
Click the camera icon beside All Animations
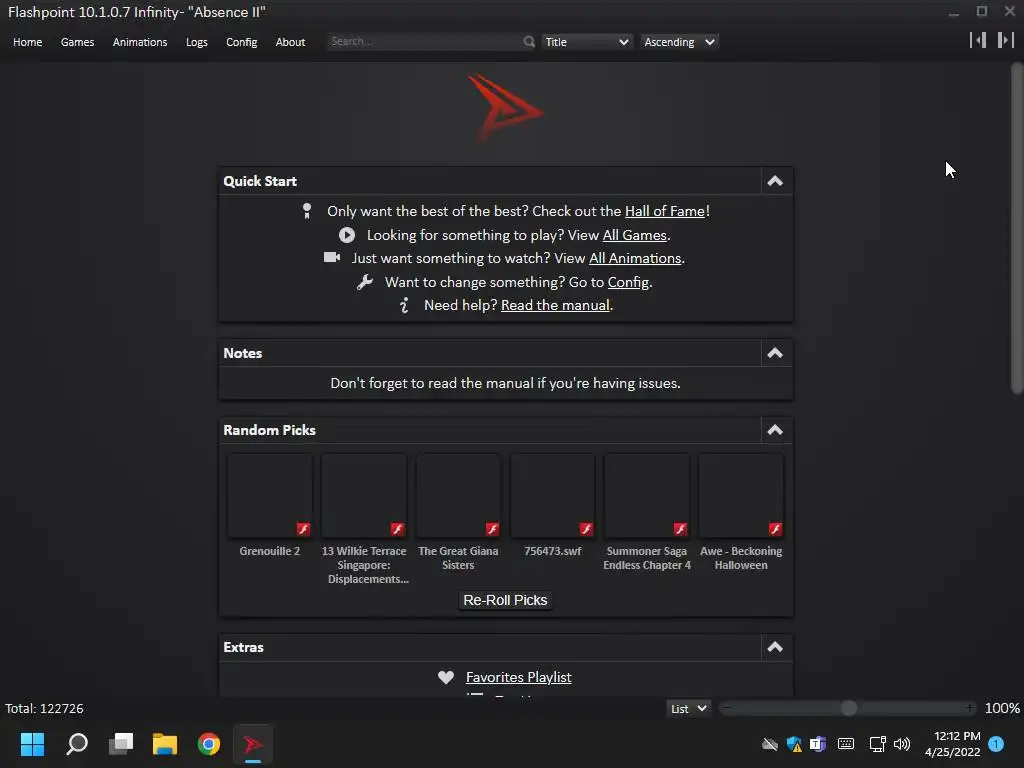pos(332,257)
